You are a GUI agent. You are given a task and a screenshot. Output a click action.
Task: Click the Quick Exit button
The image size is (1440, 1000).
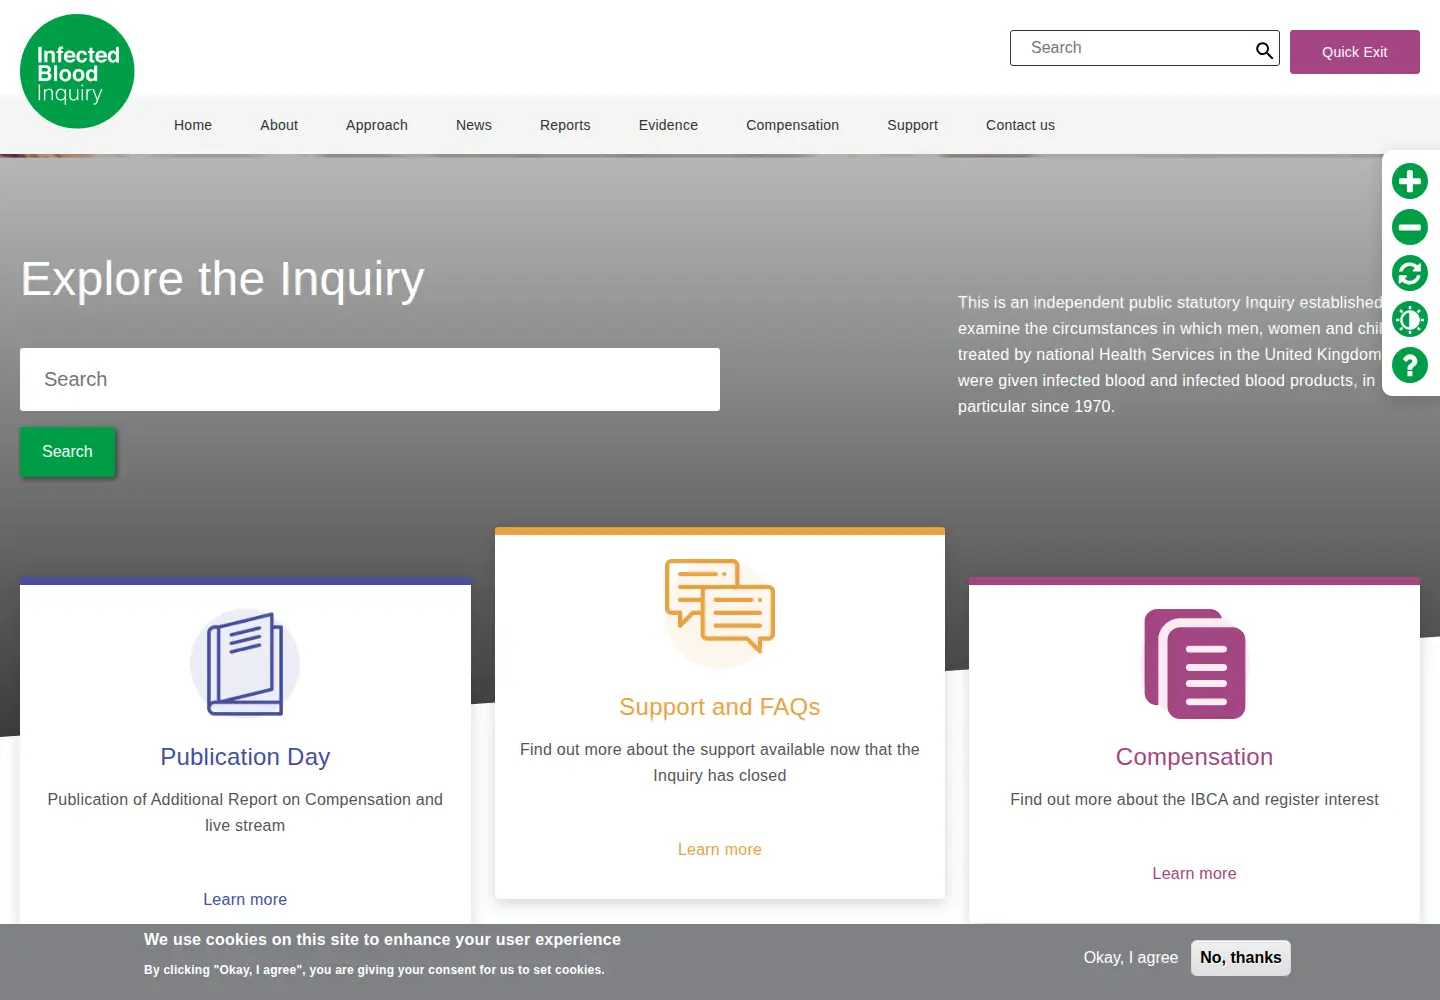pos(1355,52)
